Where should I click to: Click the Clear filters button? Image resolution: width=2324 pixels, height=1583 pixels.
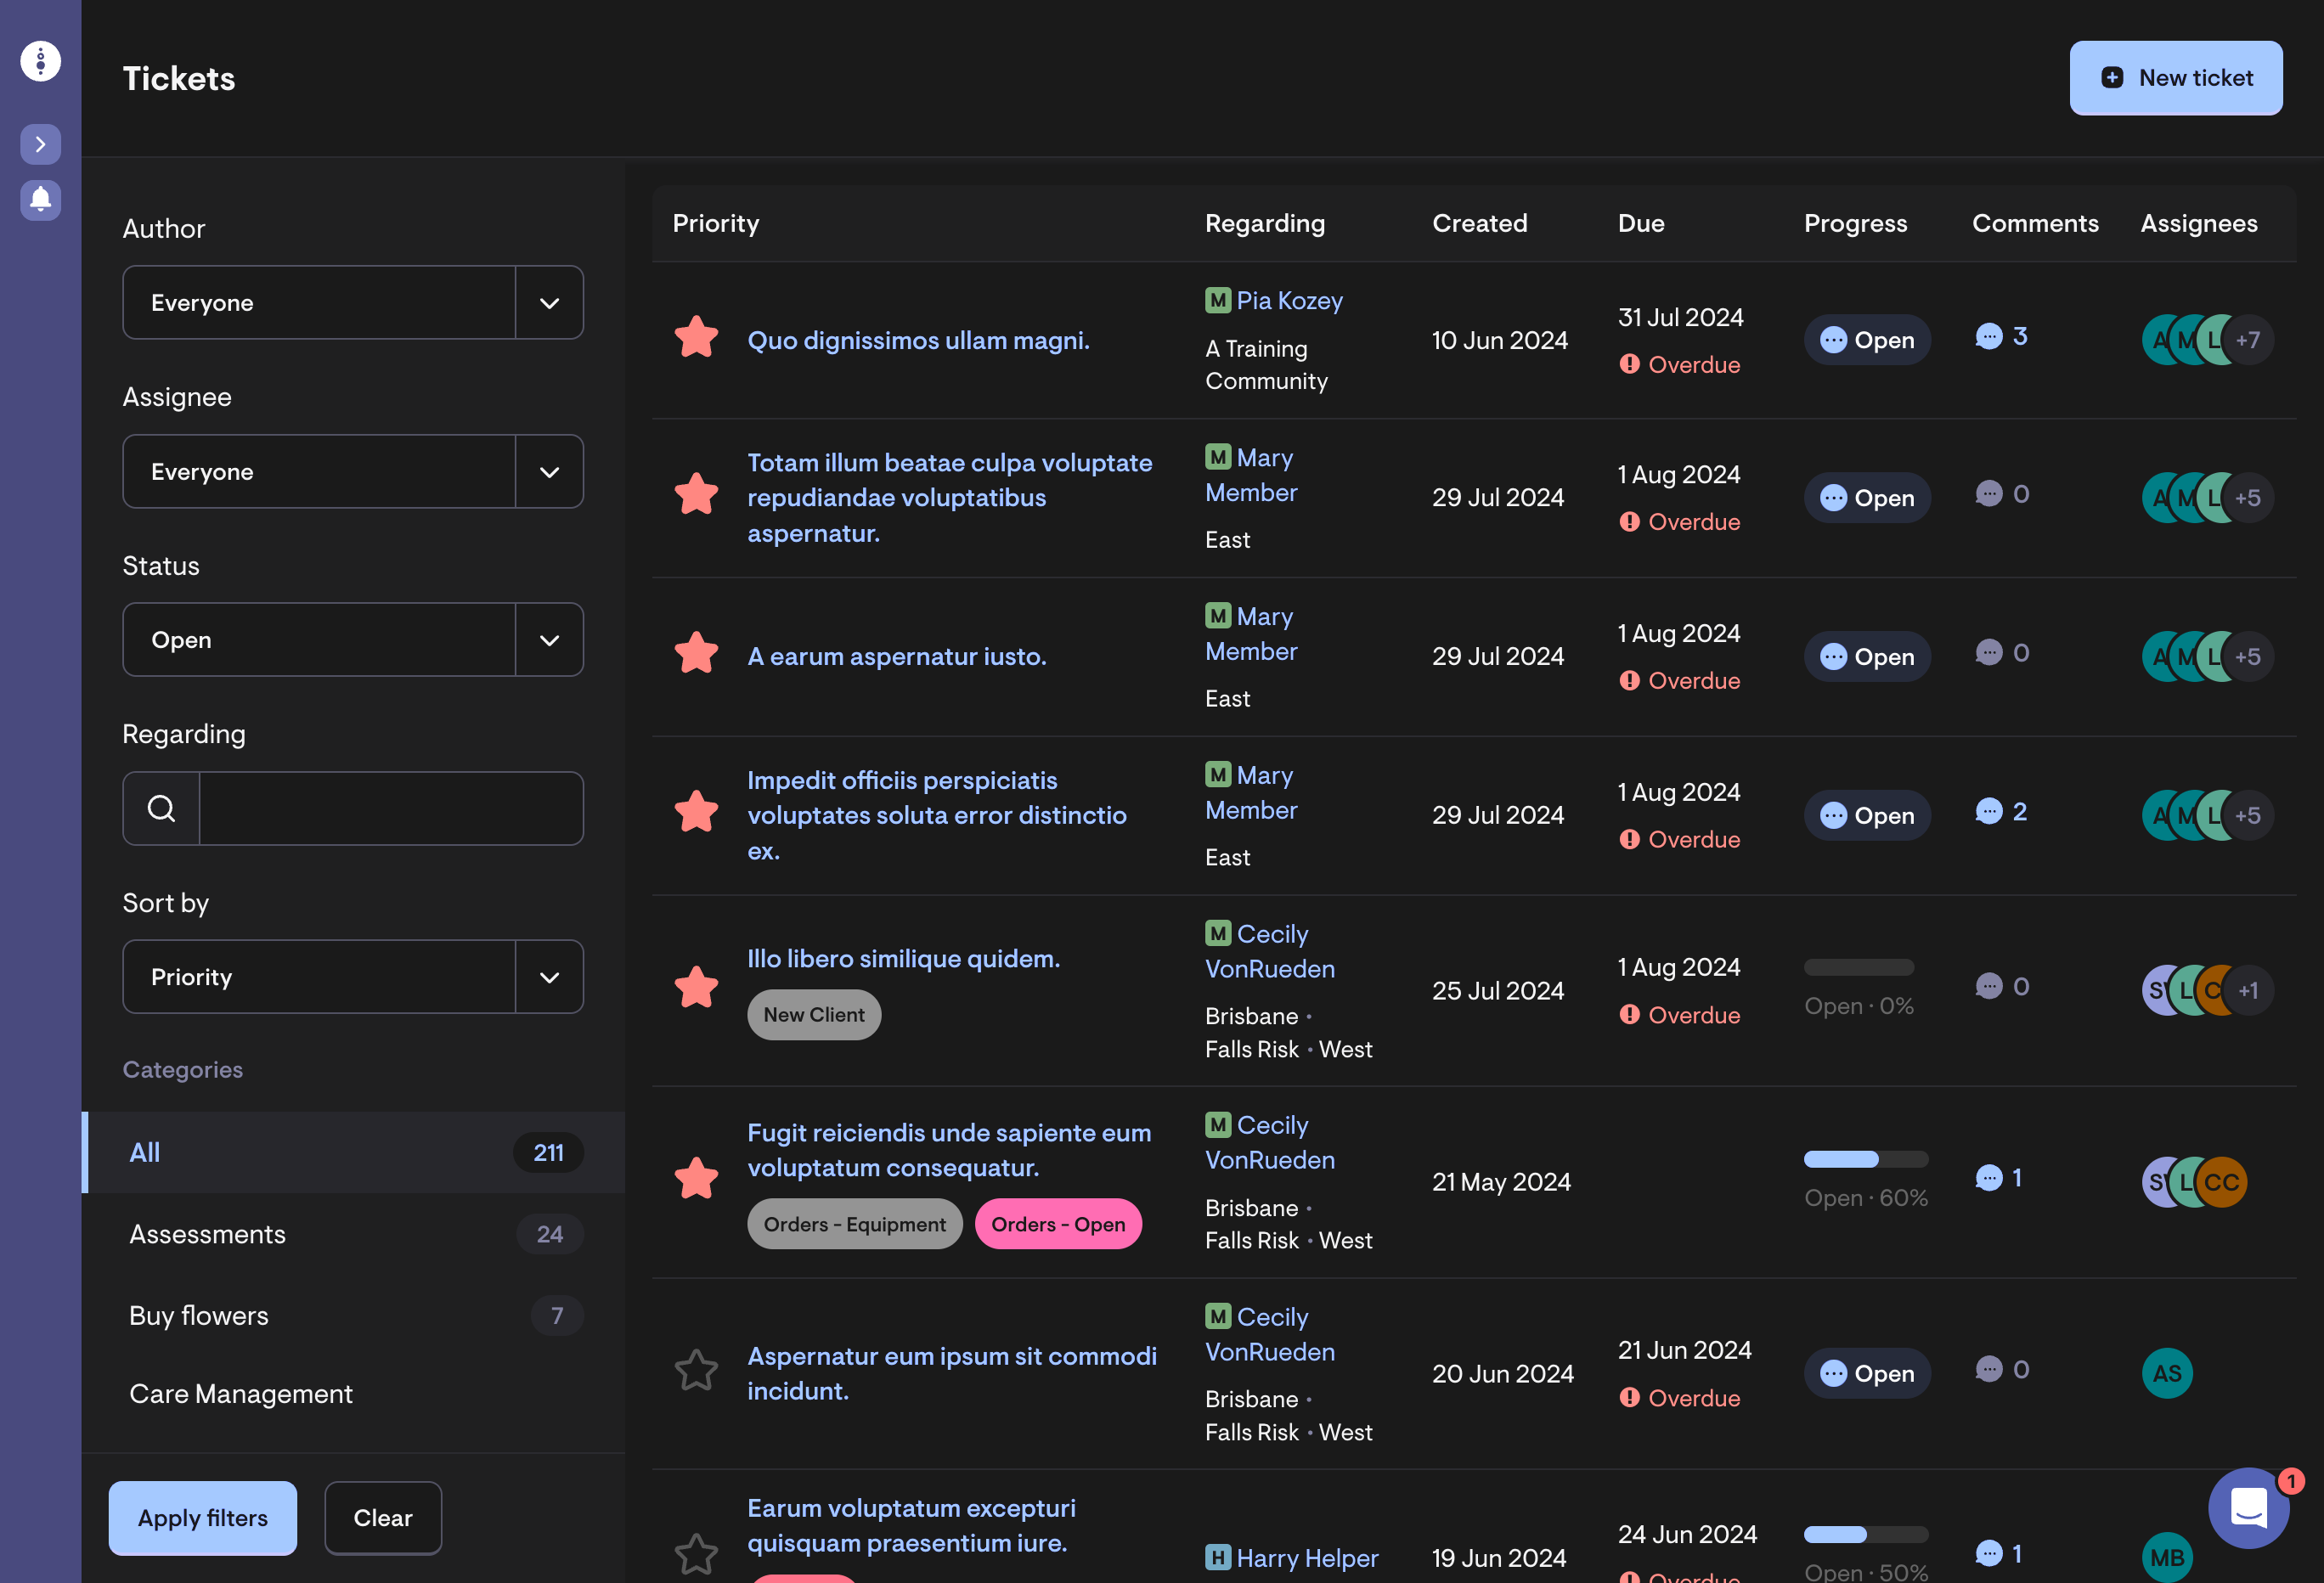pos(383,1518)
